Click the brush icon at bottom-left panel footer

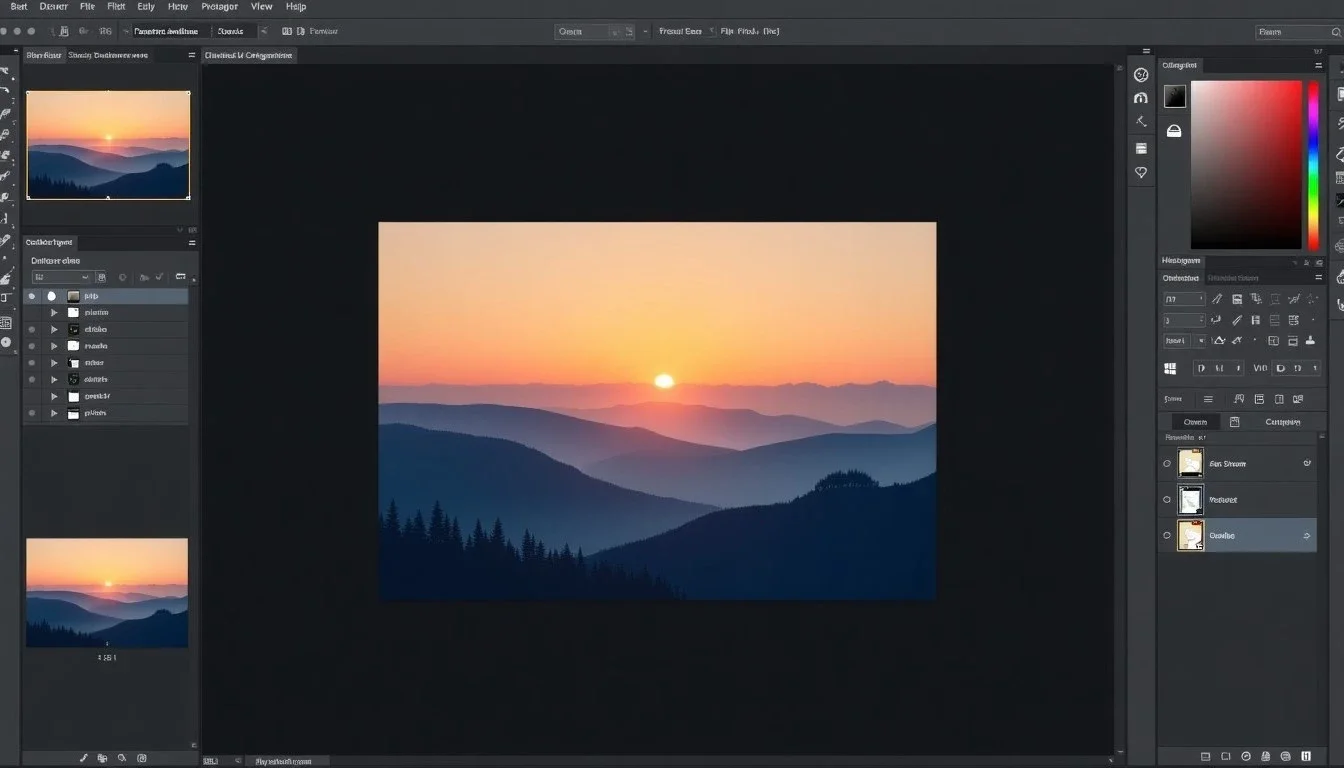click(x=85, y=759)
